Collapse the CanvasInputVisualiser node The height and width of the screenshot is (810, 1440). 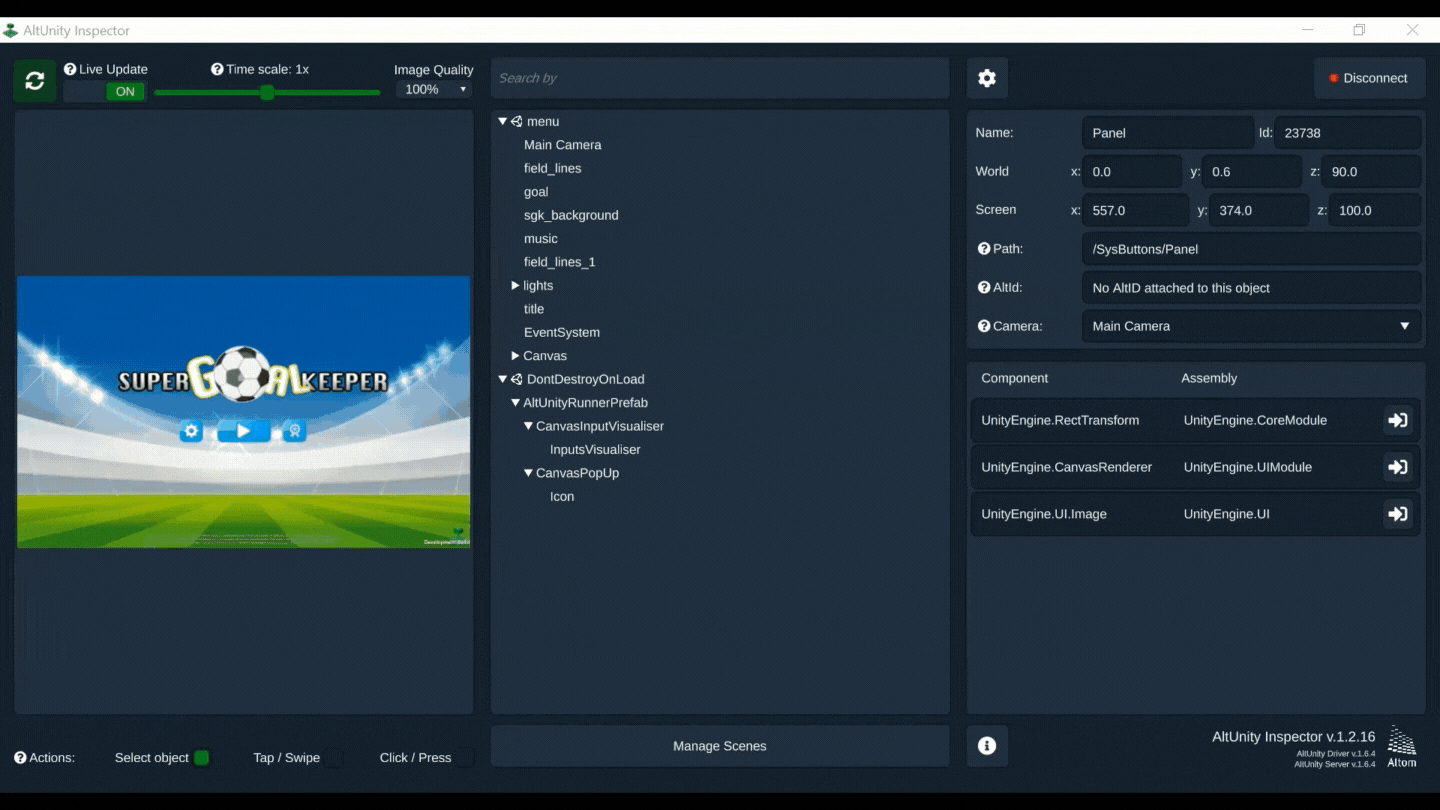tap(529, 426)
